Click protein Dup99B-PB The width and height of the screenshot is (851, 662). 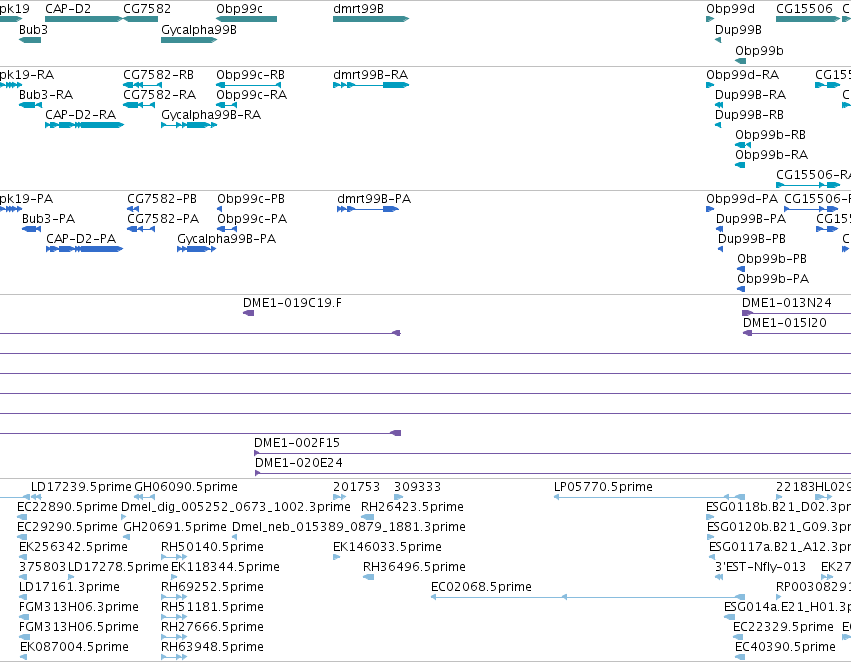[720, 249]
